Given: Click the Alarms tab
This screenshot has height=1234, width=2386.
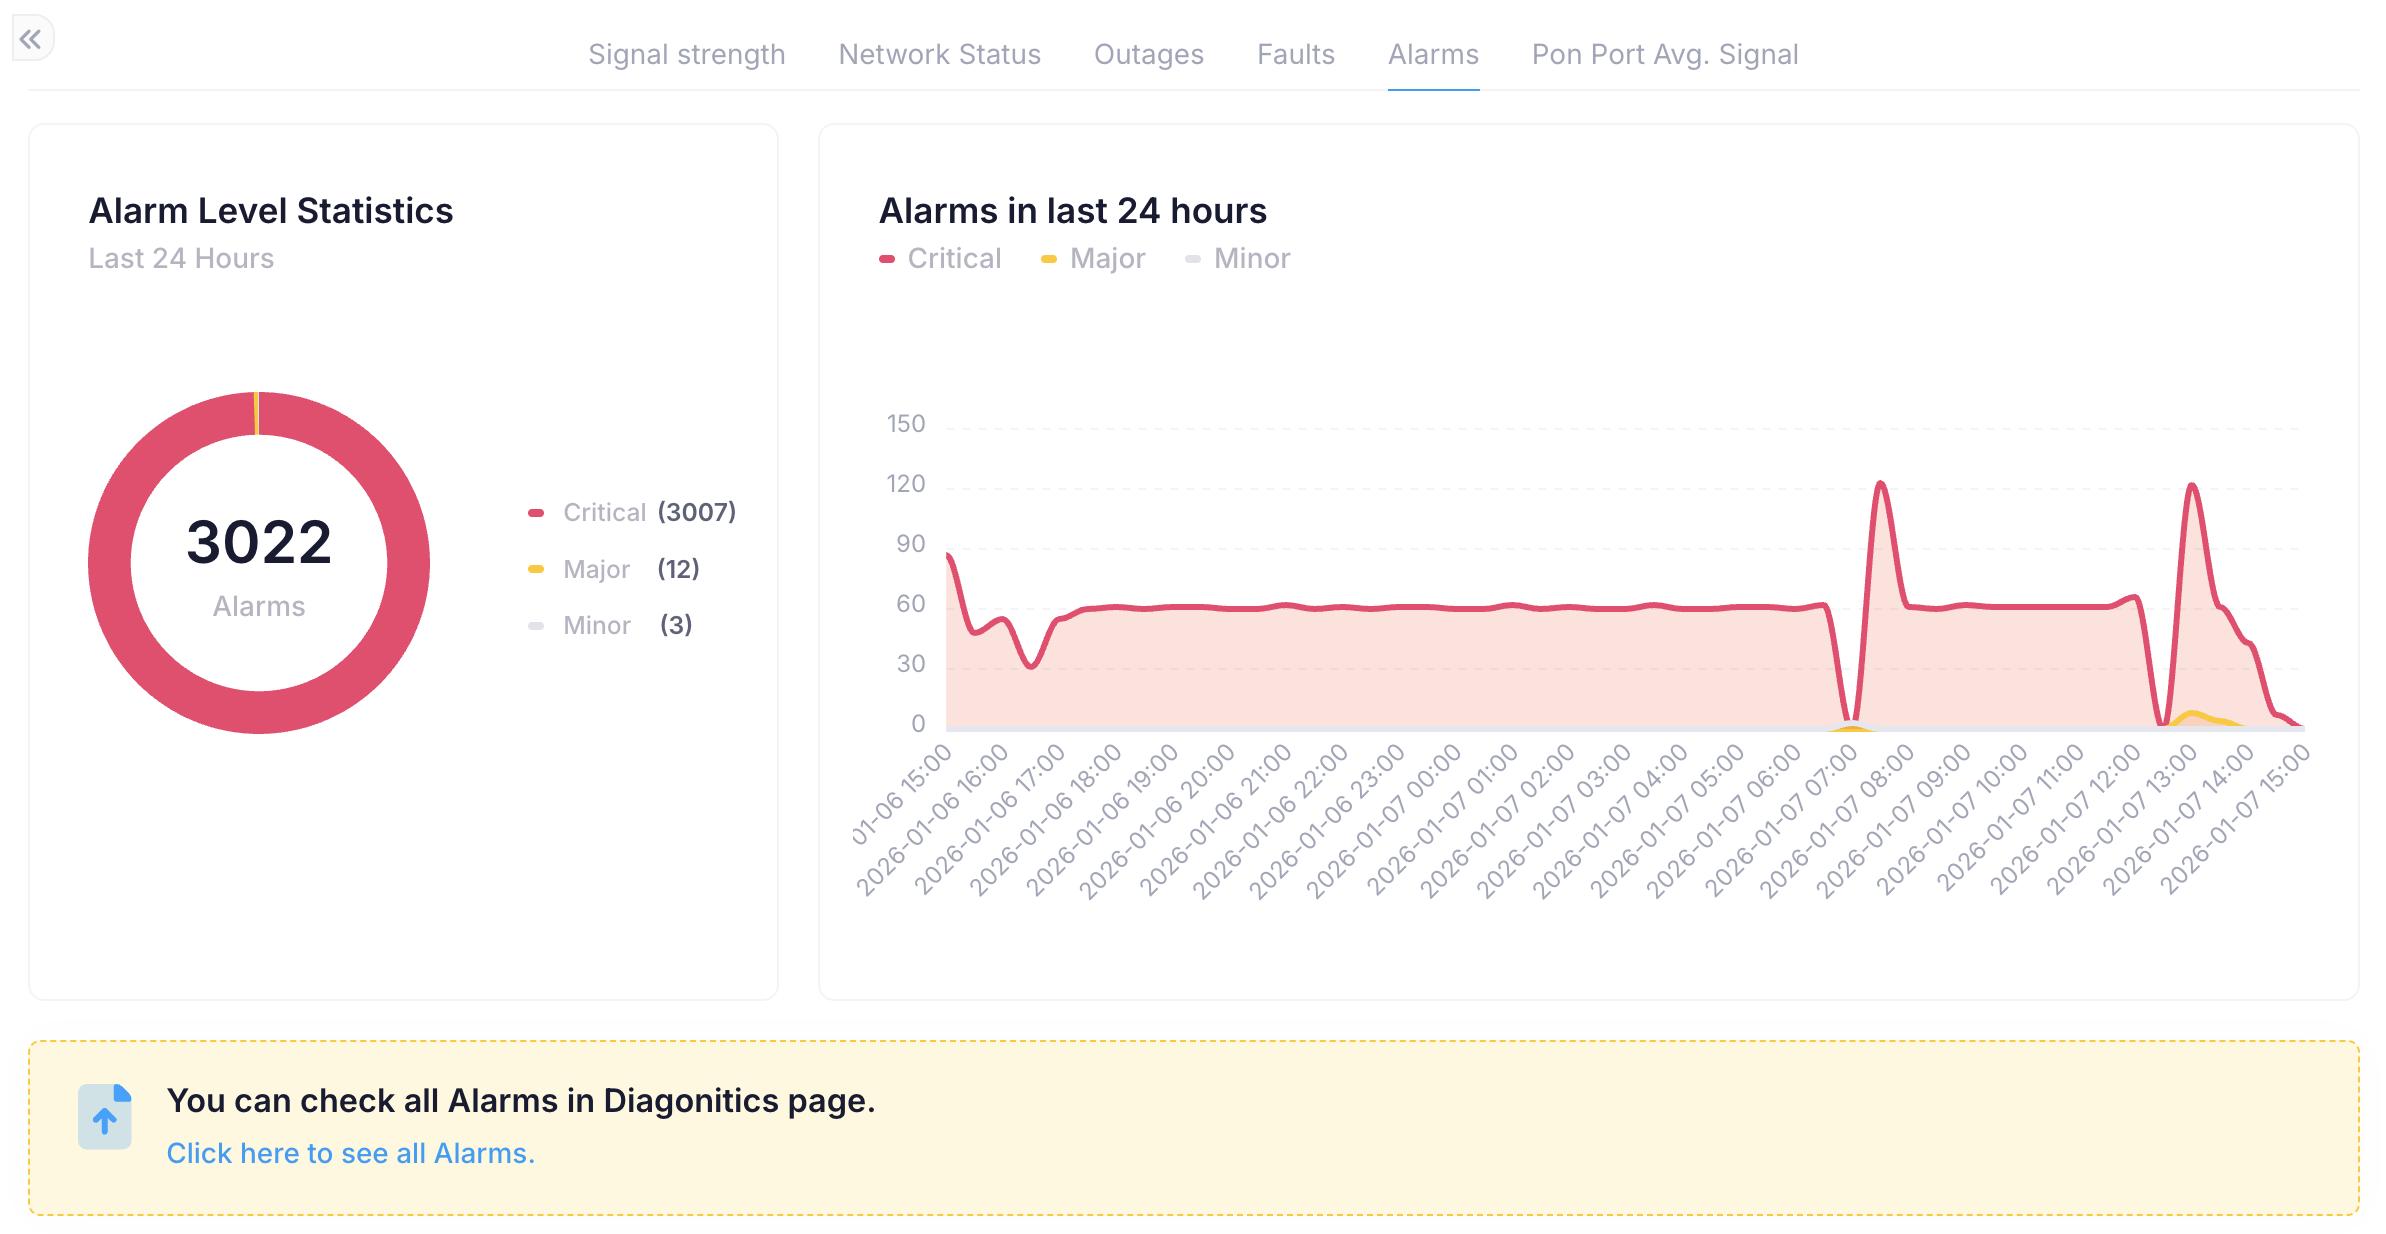Looking at the screenshot, I should pos(1432,54).
